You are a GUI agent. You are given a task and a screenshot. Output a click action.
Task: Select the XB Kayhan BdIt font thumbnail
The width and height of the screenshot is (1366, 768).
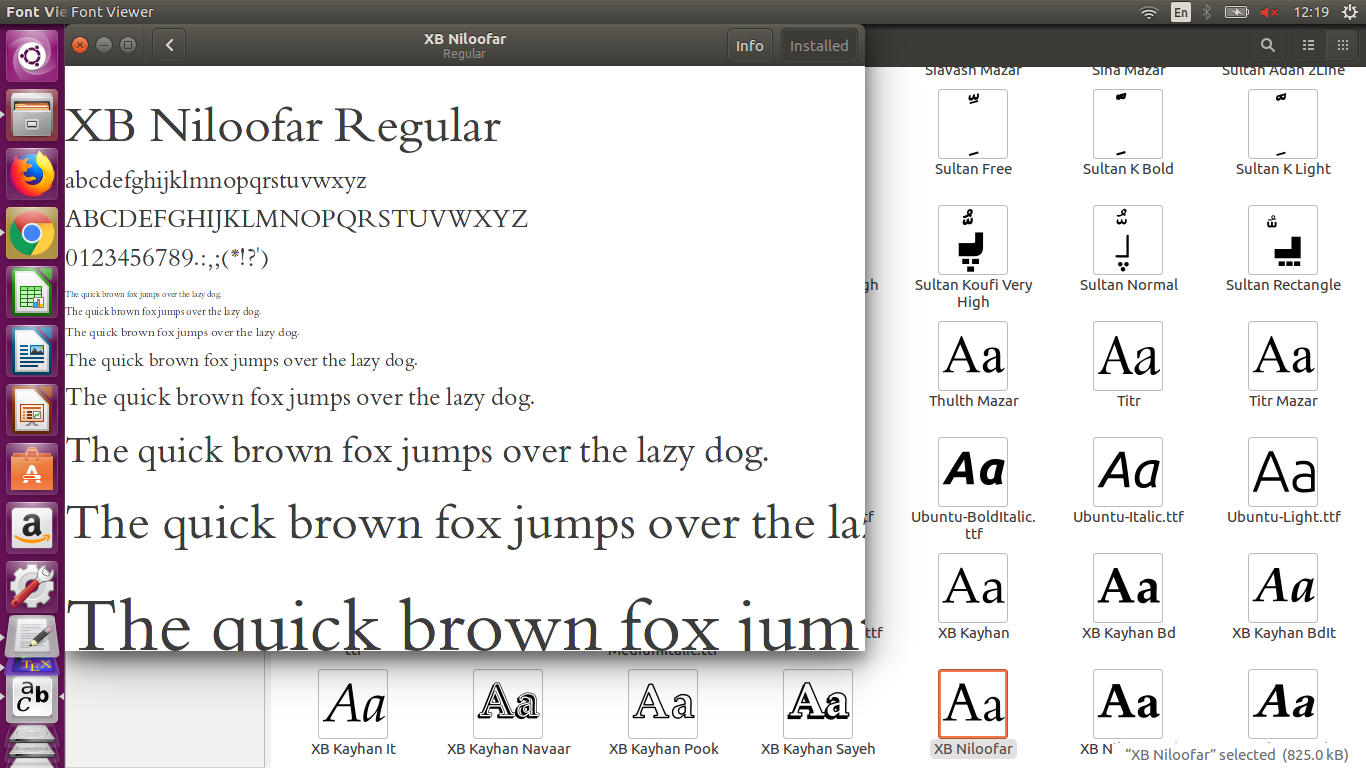tap(1283, 588)
